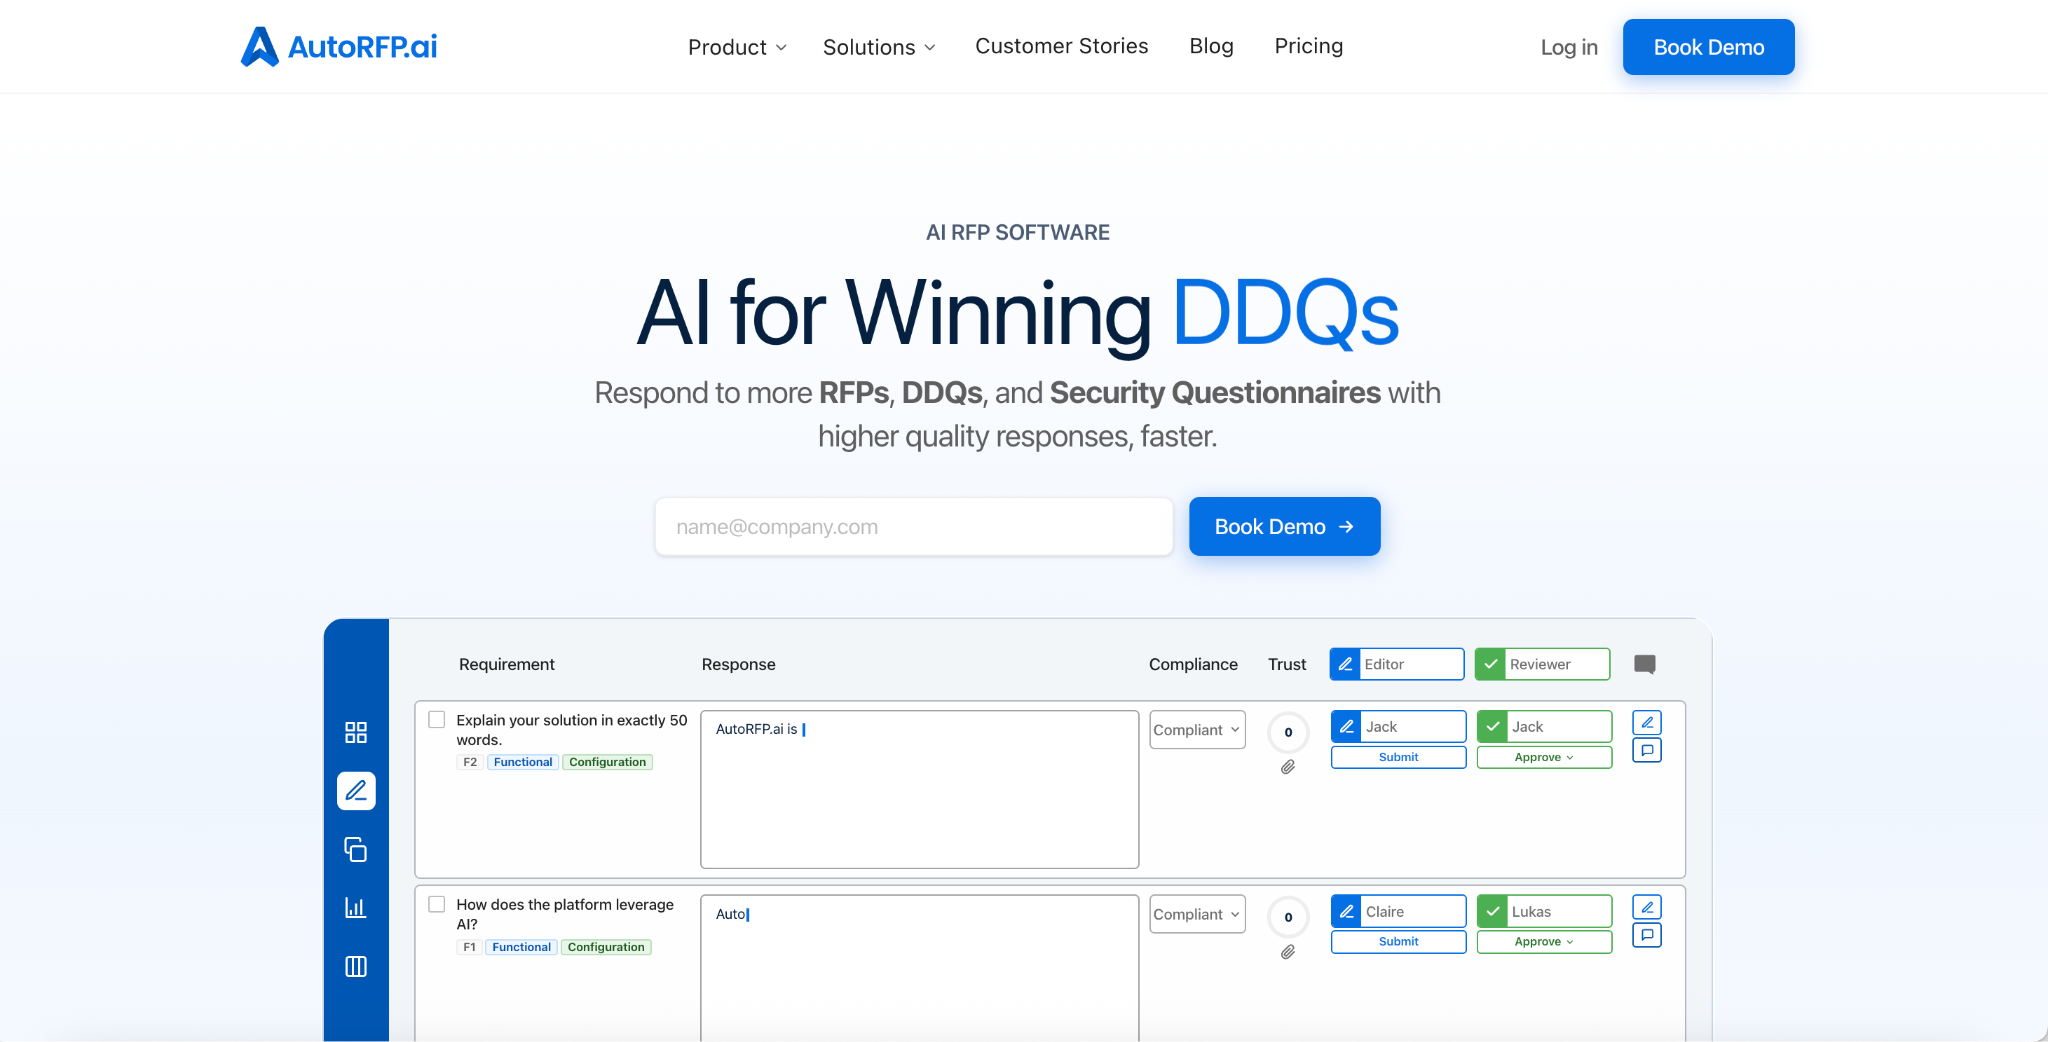Select the pen editor icon in sidebar
Viewport: 2048px width, 1042px height.
click(x=356, y=791)
